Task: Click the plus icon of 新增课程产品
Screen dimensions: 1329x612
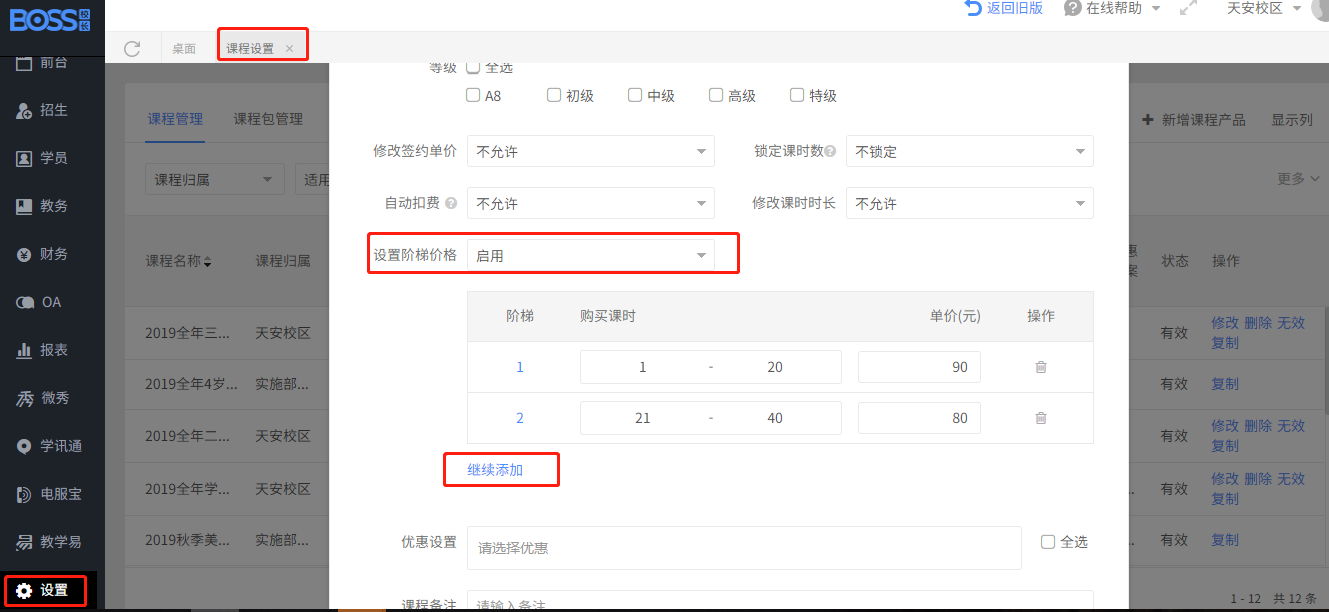Action: (x=1148, y=119)
